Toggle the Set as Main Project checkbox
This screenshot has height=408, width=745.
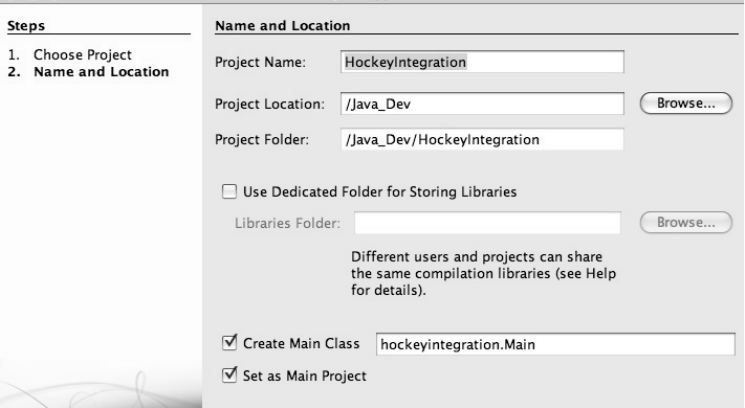(x=229, y=375)
